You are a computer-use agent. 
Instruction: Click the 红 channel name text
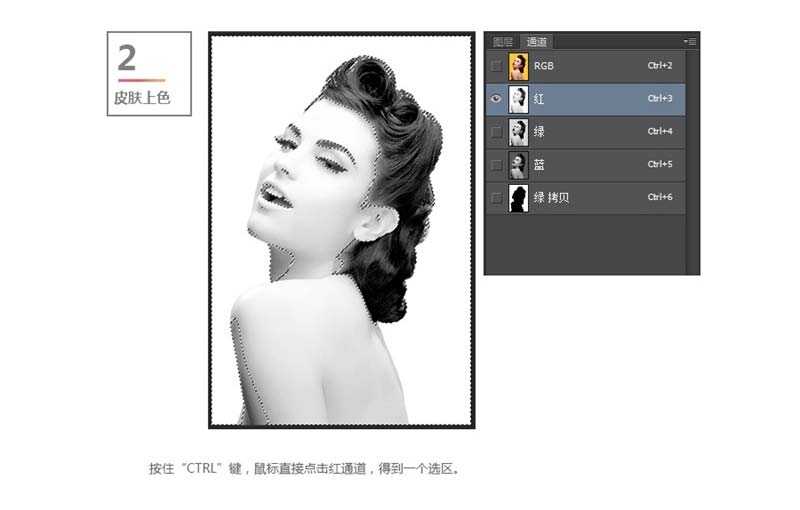pyautogui.click(x=540, y=99)
